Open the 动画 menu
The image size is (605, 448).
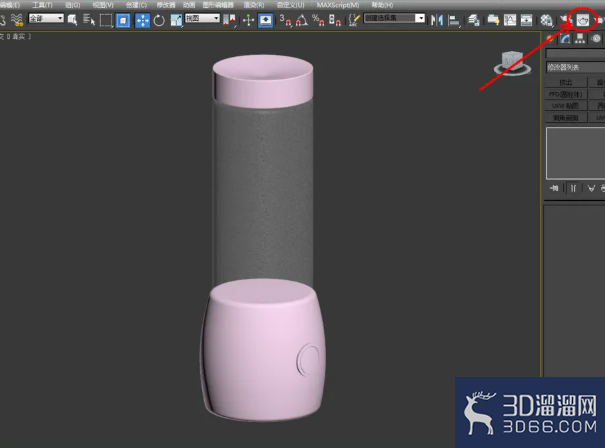[x=189, y=5]
